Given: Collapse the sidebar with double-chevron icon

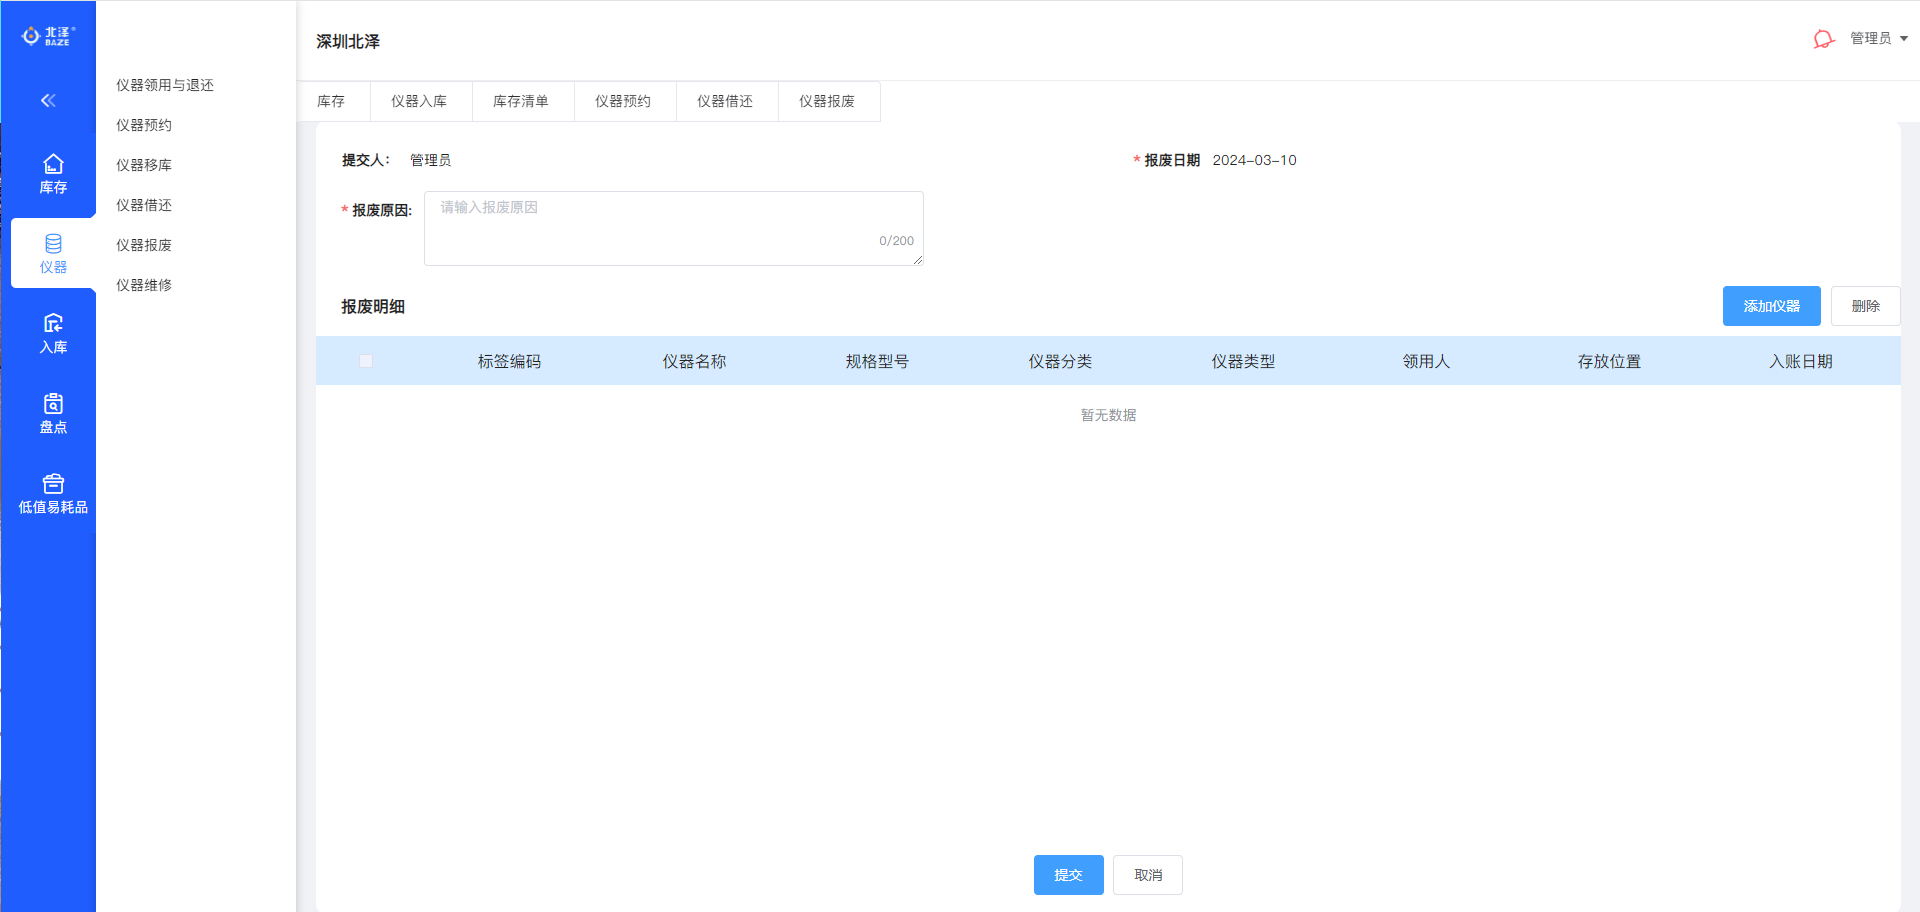Looking at the screenshot, I should pyautogui.click(x=48, y=100).
